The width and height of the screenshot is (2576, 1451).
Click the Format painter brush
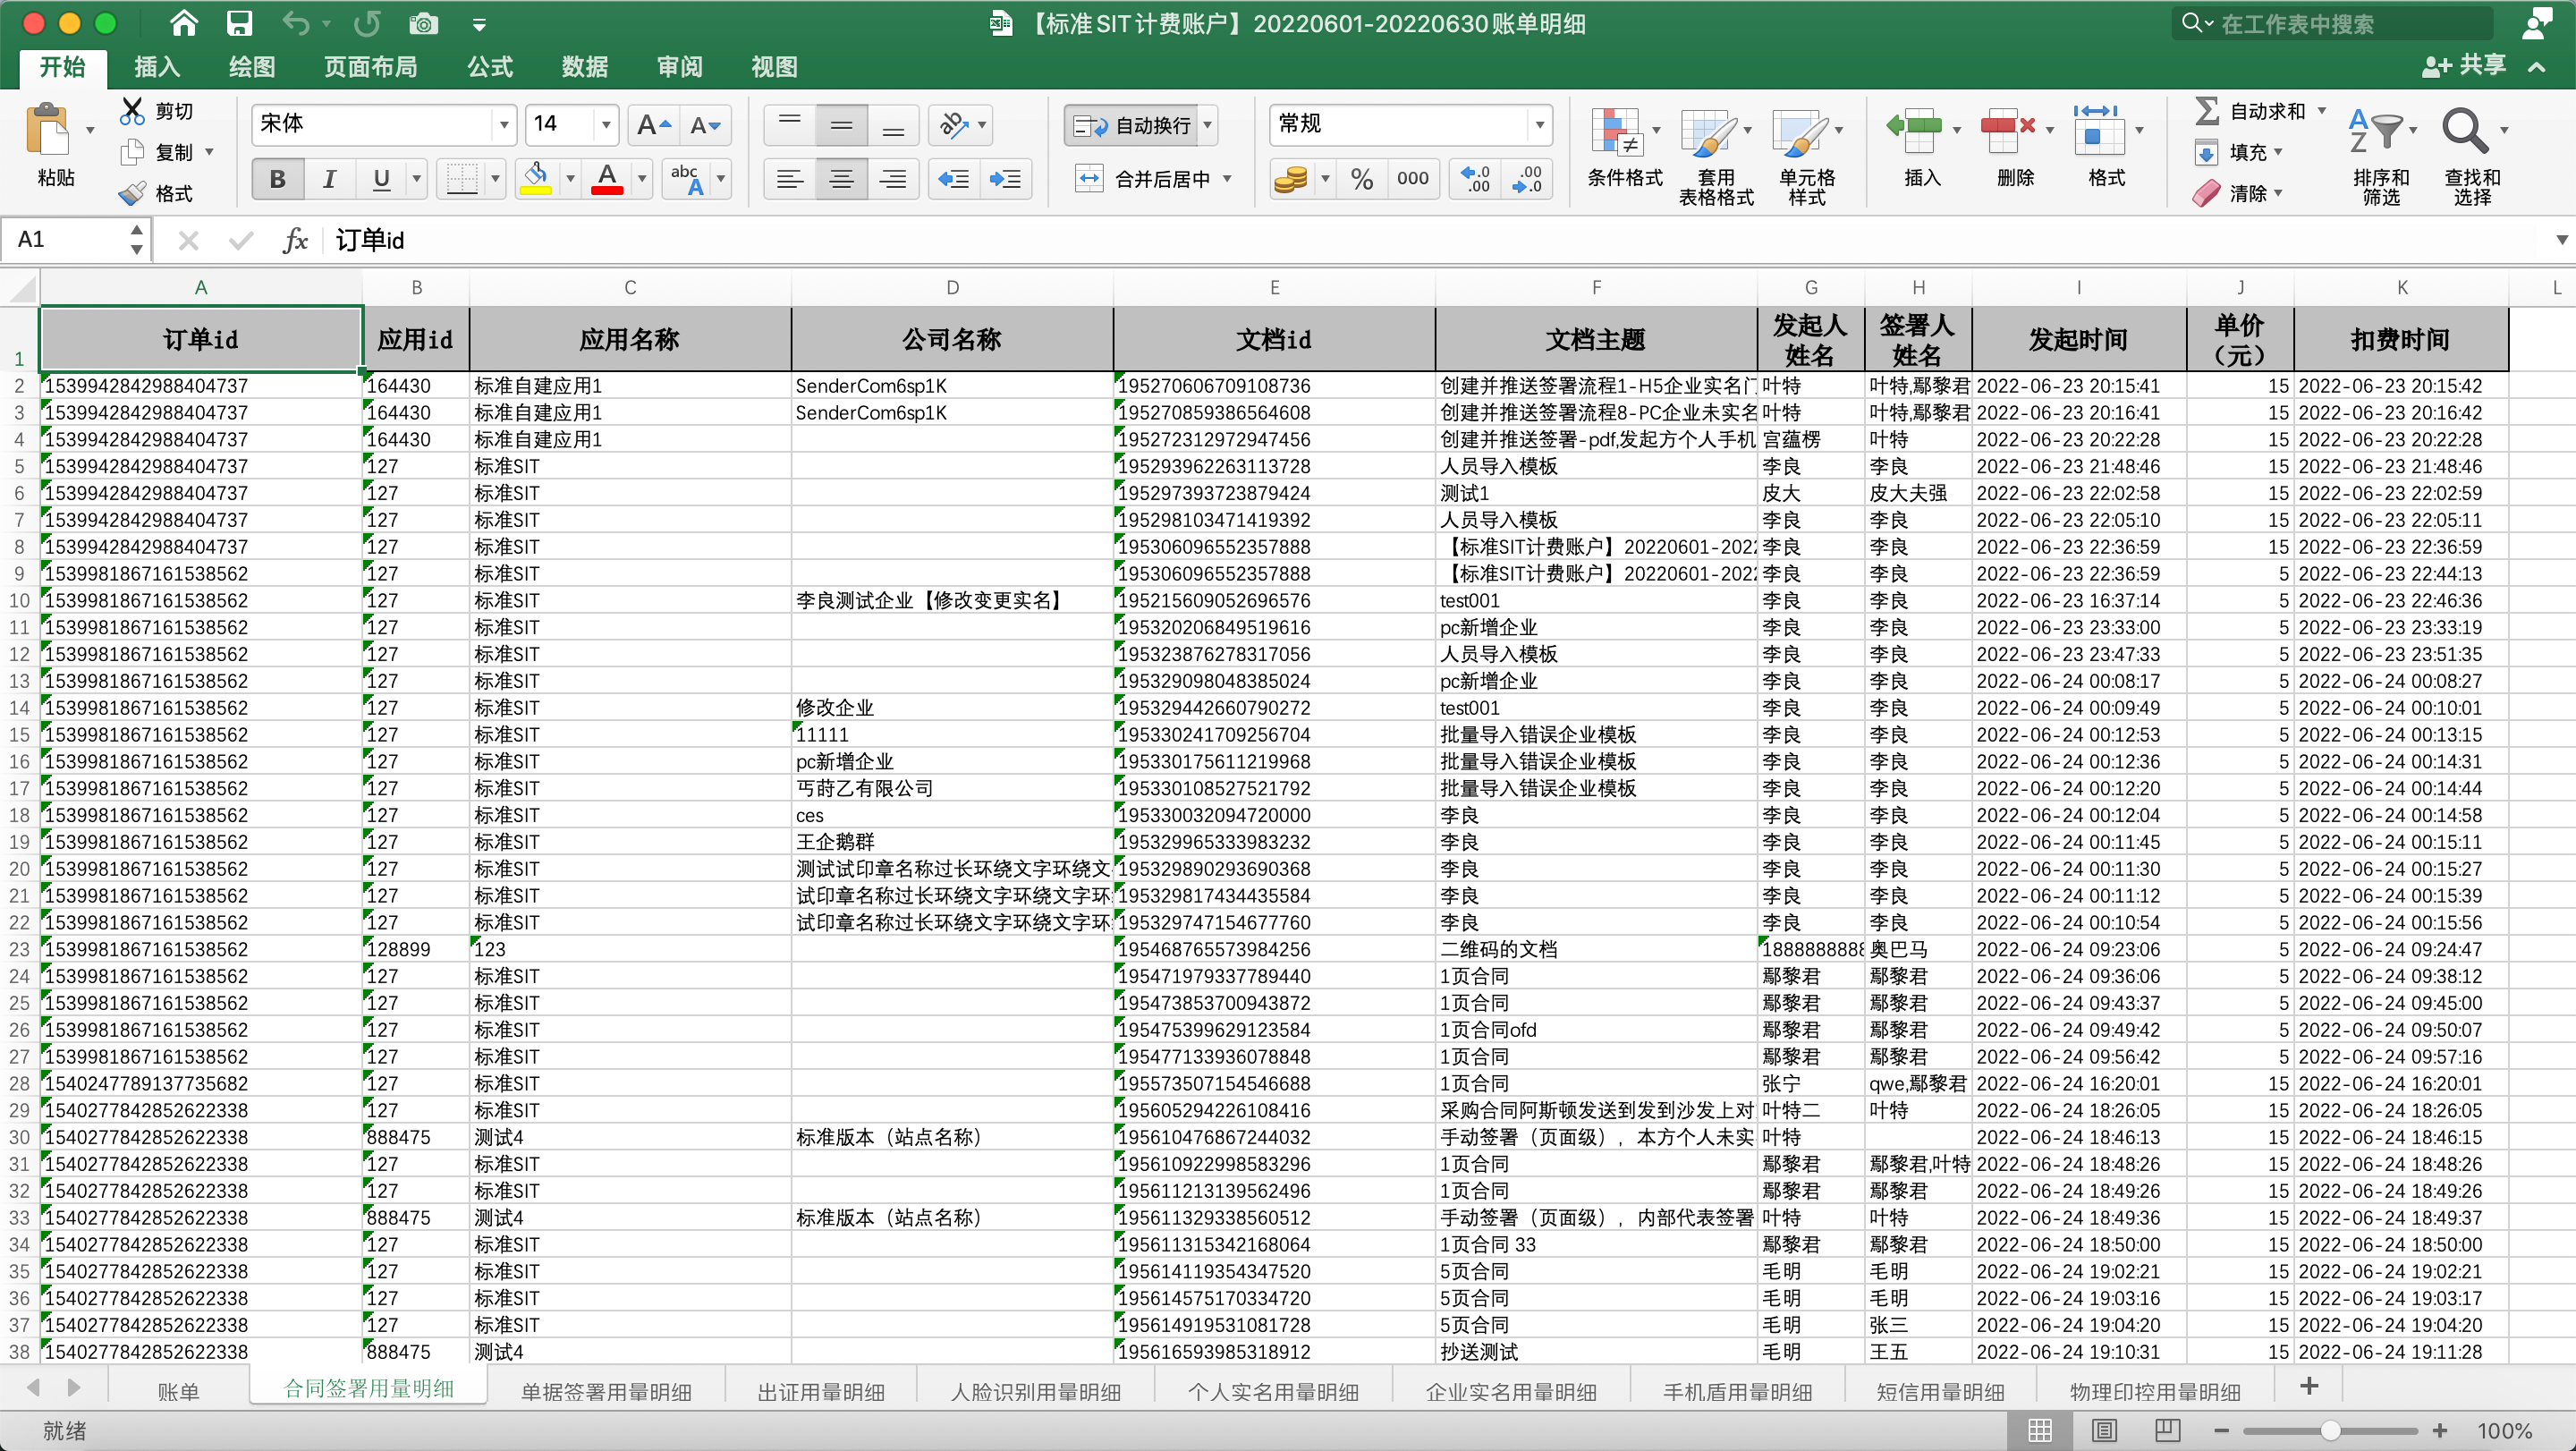pyautogui.click(x=132, y=193)
